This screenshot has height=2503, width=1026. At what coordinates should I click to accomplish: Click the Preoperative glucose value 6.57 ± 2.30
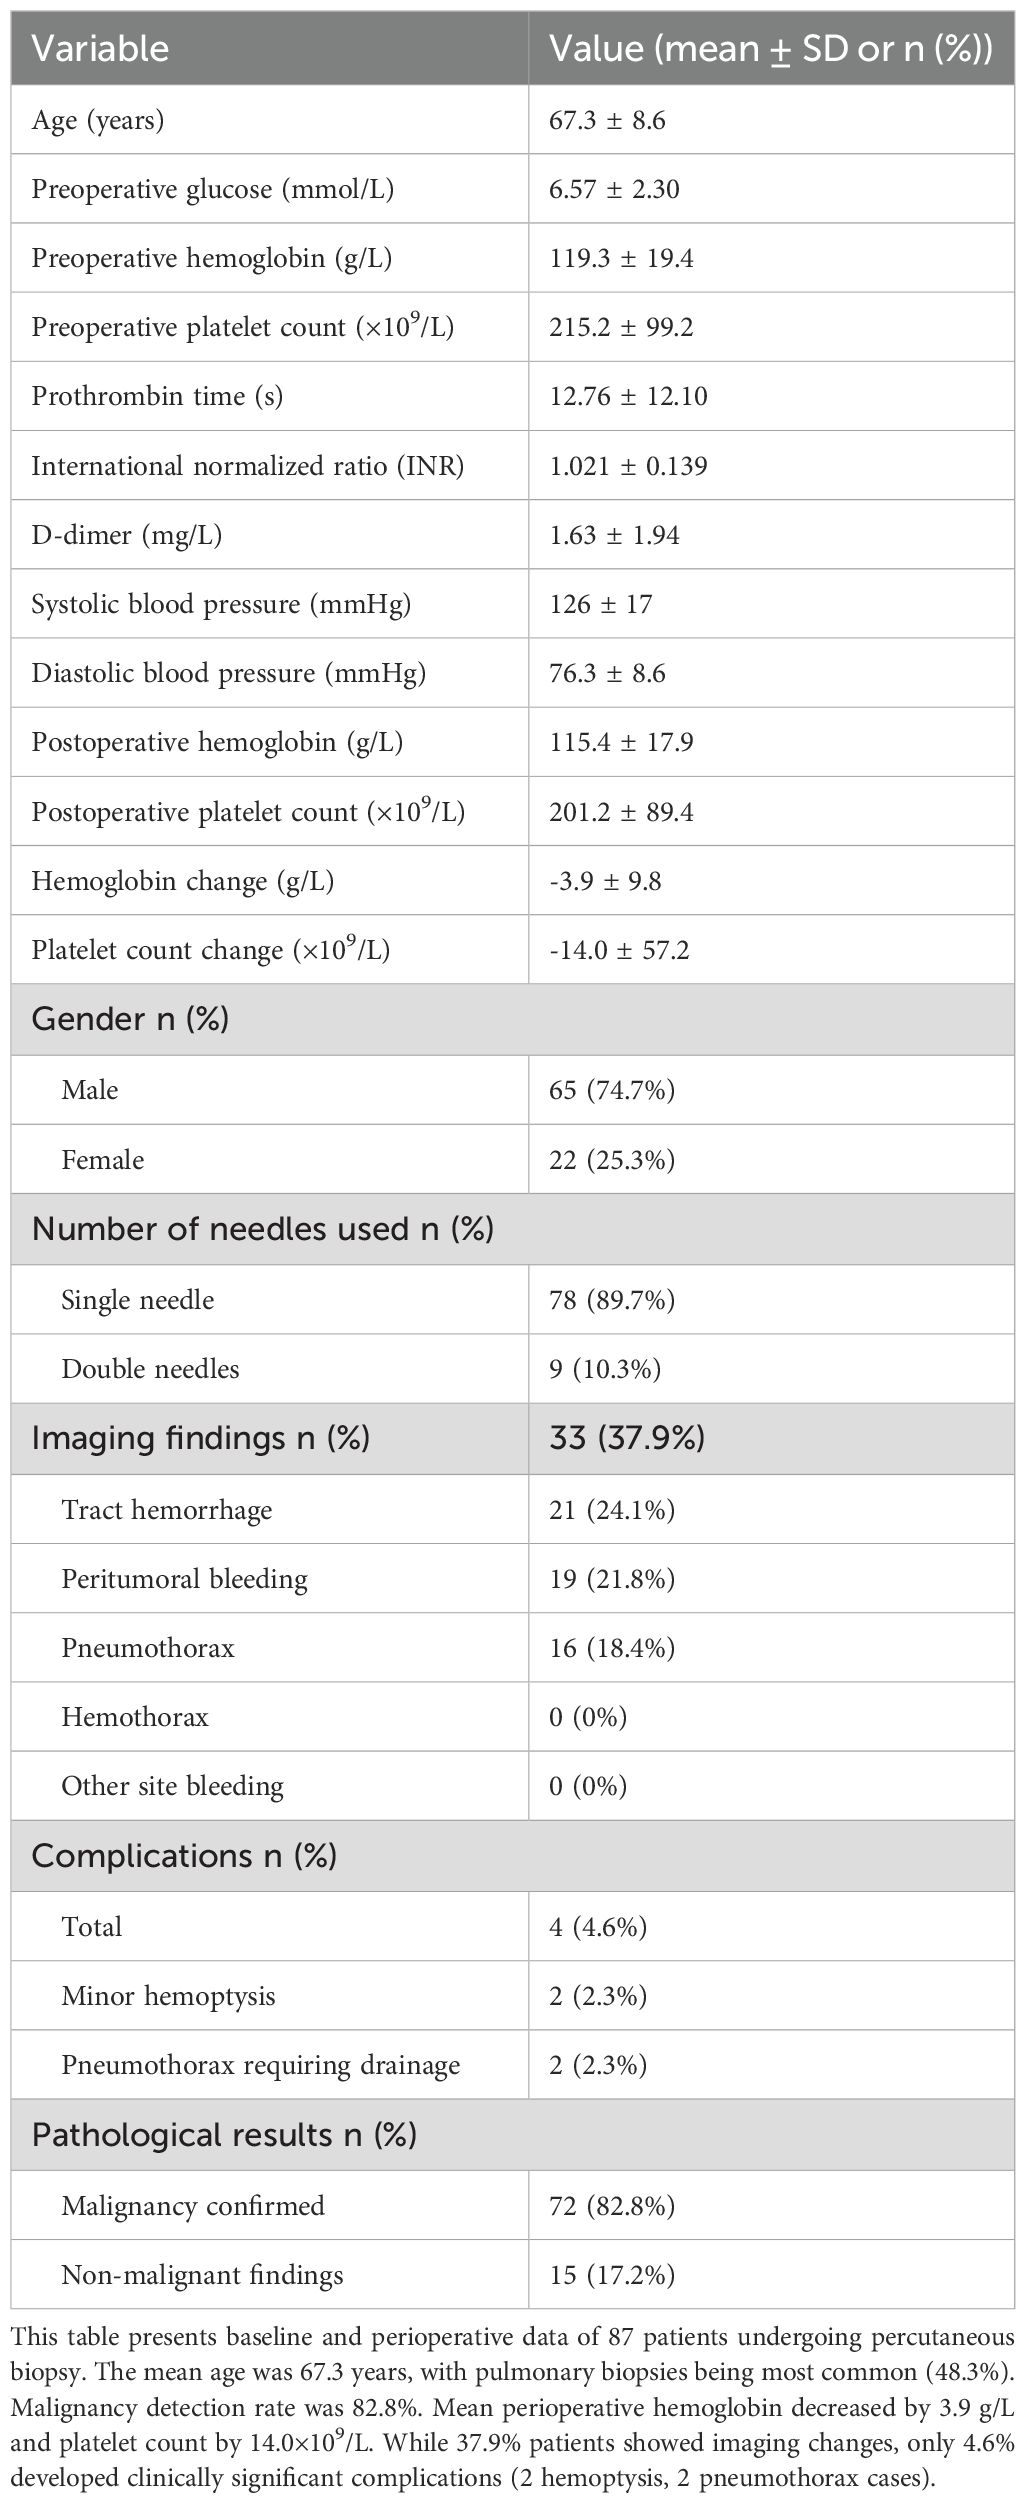point(614,189)
